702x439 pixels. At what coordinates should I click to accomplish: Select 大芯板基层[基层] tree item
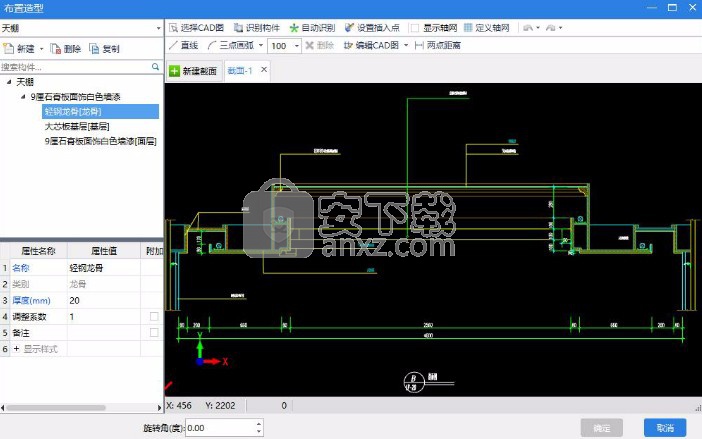pyautogui.click(x=77, y=126)
